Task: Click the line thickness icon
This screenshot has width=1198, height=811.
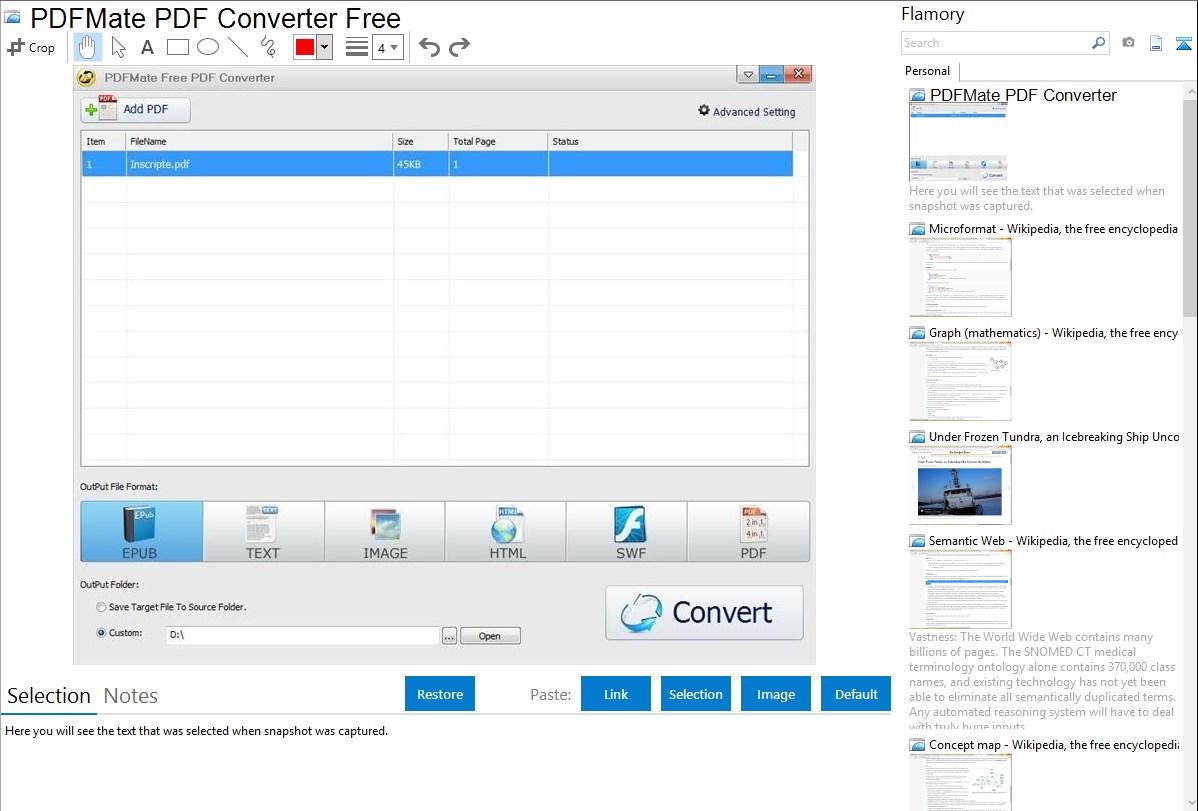Action: 357,47
